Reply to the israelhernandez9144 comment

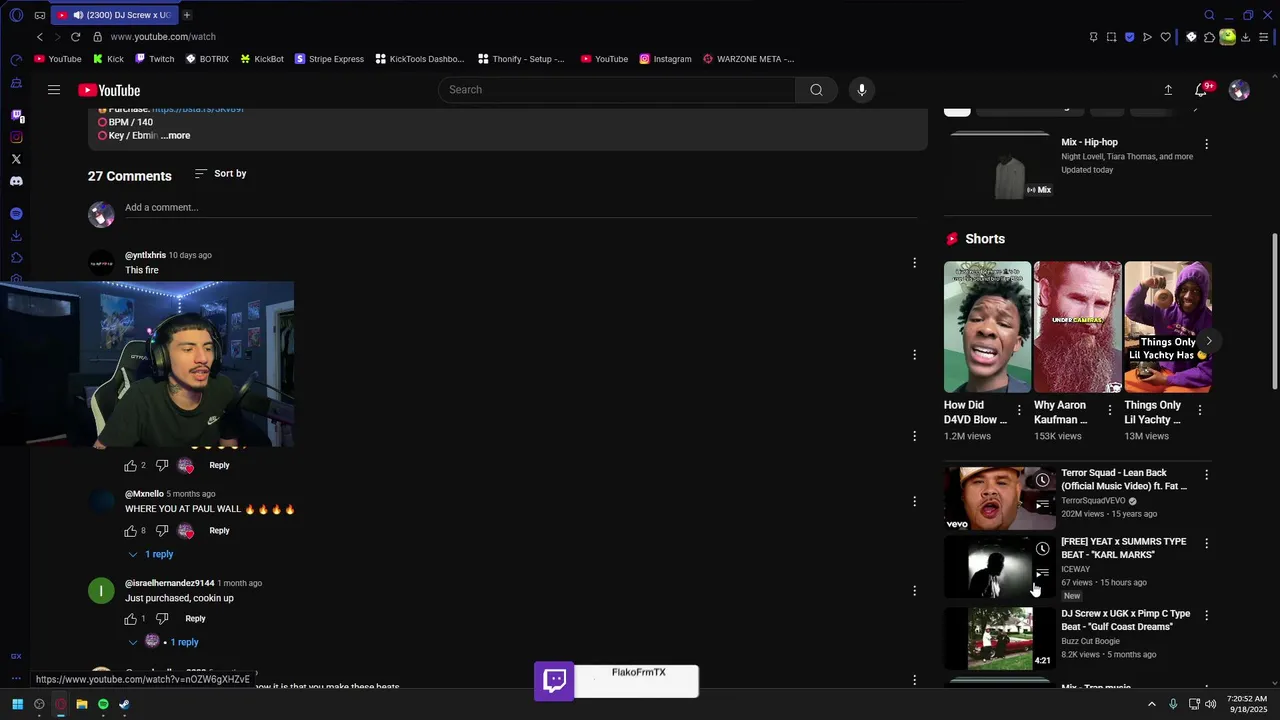coord(195,619)
